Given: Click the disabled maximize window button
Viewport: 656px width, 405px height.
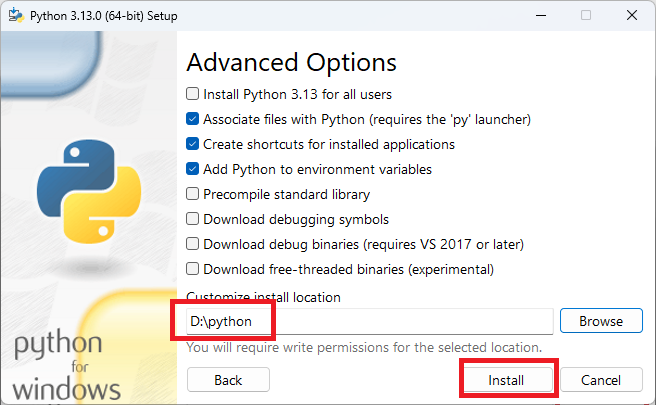Looking at the screenshot, I should coord(586,15).
